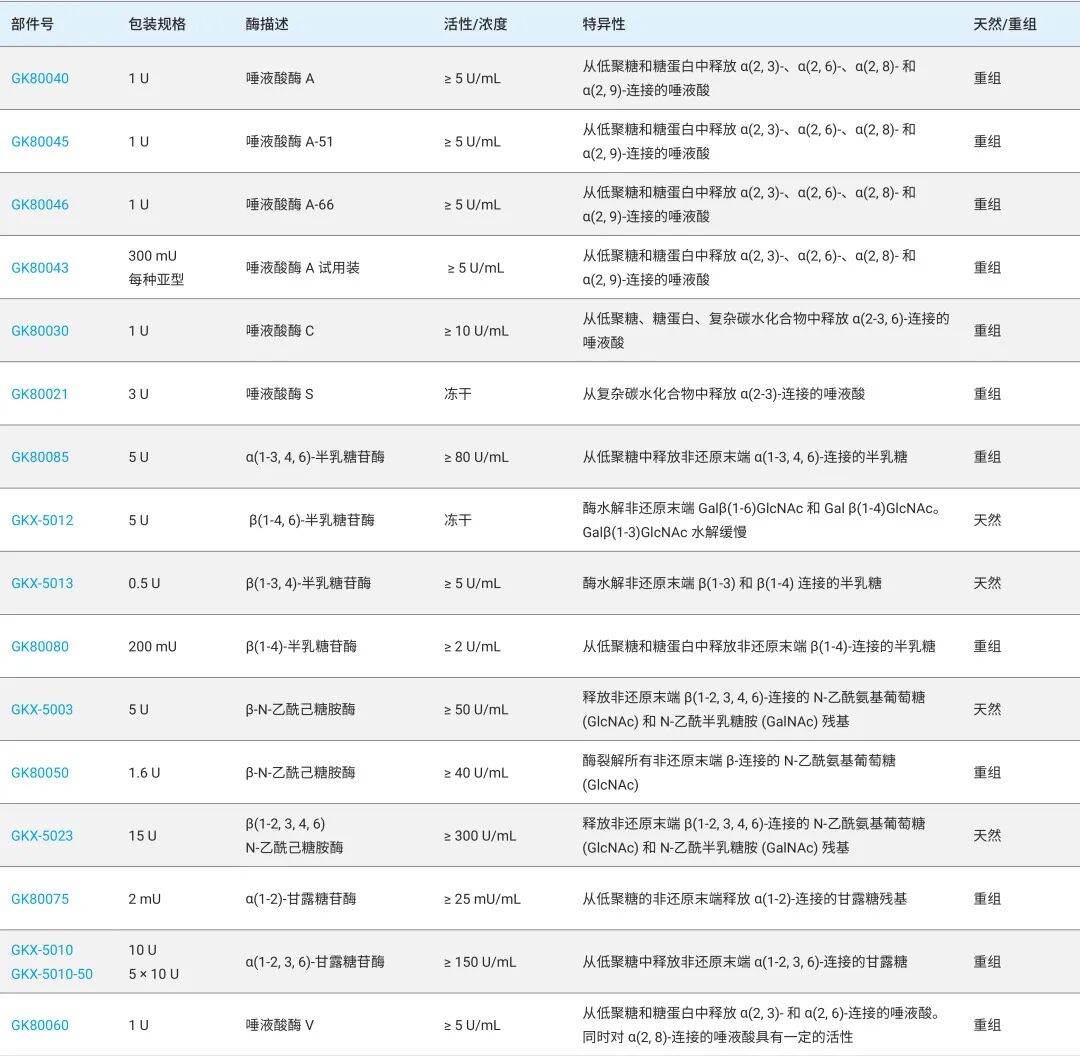The width and height of the screenshot is (1080, 1056).
Task: Click the ≥ 150 U/mL activity value
Action: pos(480,962)
